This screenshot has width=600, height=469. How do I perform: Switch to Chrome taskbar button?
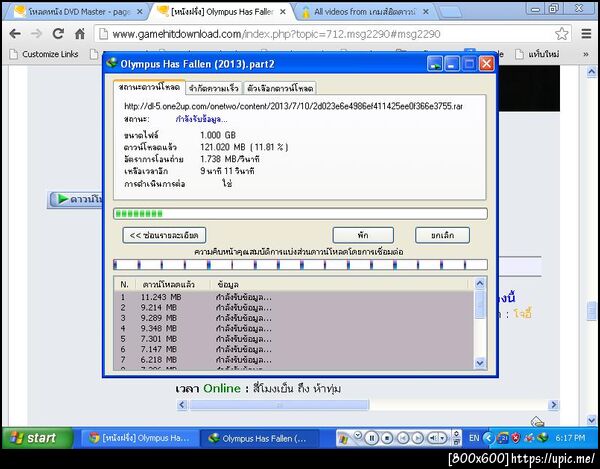140,438
